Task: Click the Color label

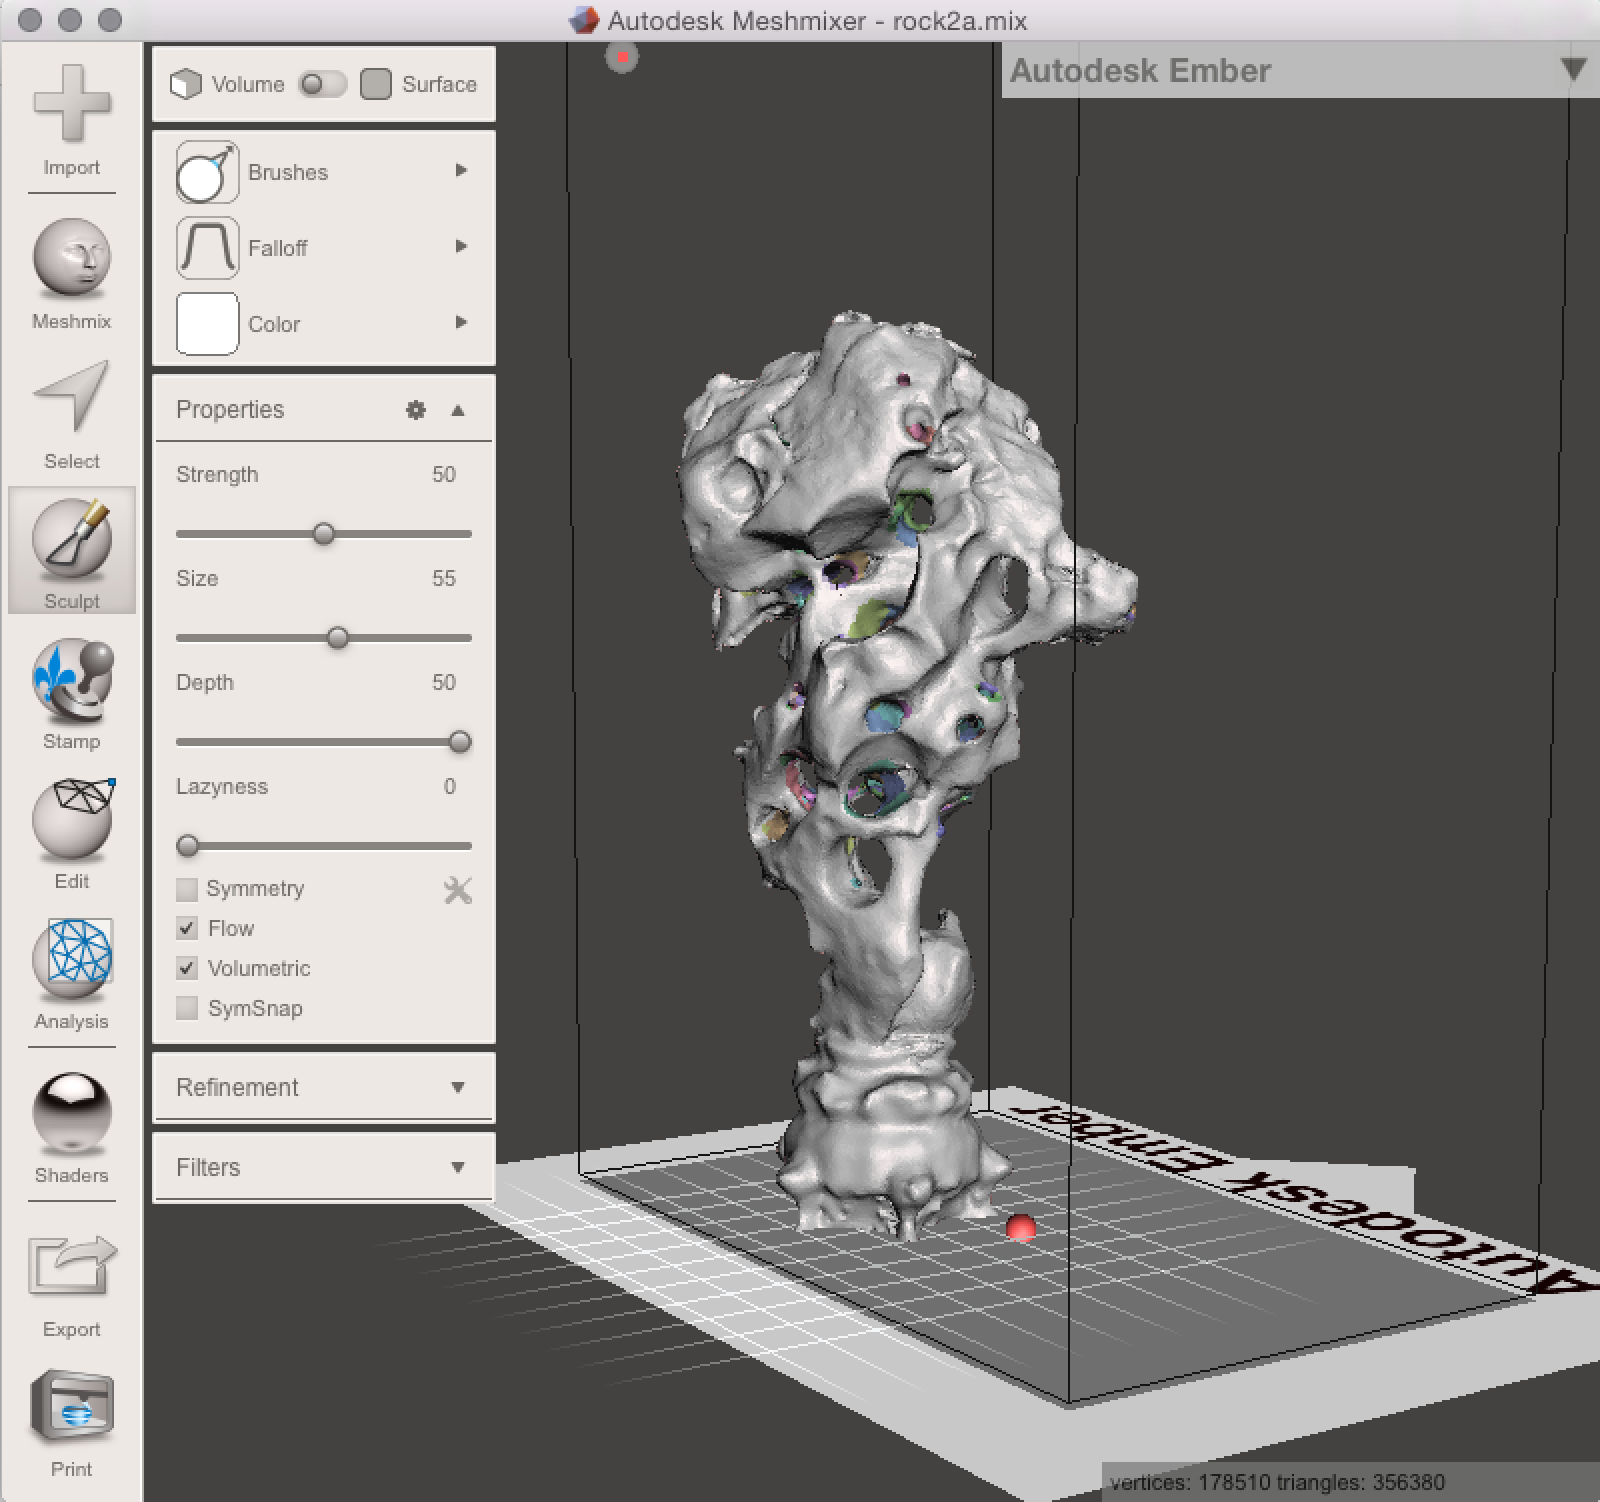Action: point(274,324)
